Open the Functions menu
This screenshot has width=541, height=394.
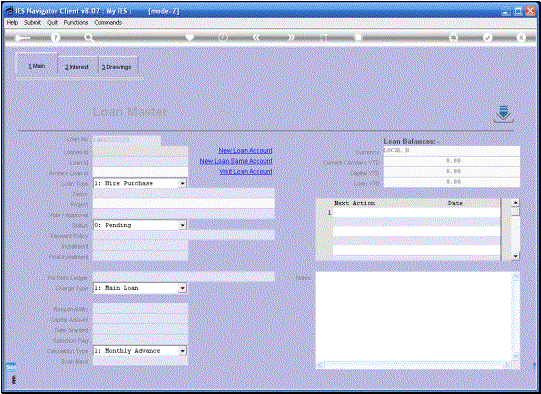76,22
